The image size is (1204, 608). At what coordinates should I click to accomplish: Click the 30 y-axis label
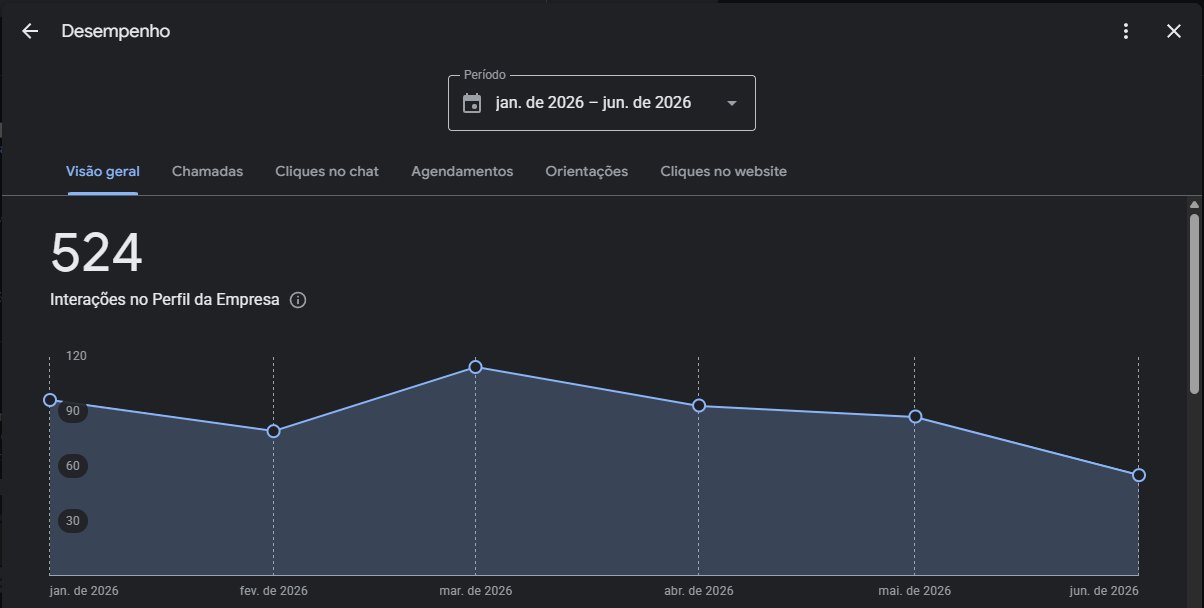click(x=72, y=521)
